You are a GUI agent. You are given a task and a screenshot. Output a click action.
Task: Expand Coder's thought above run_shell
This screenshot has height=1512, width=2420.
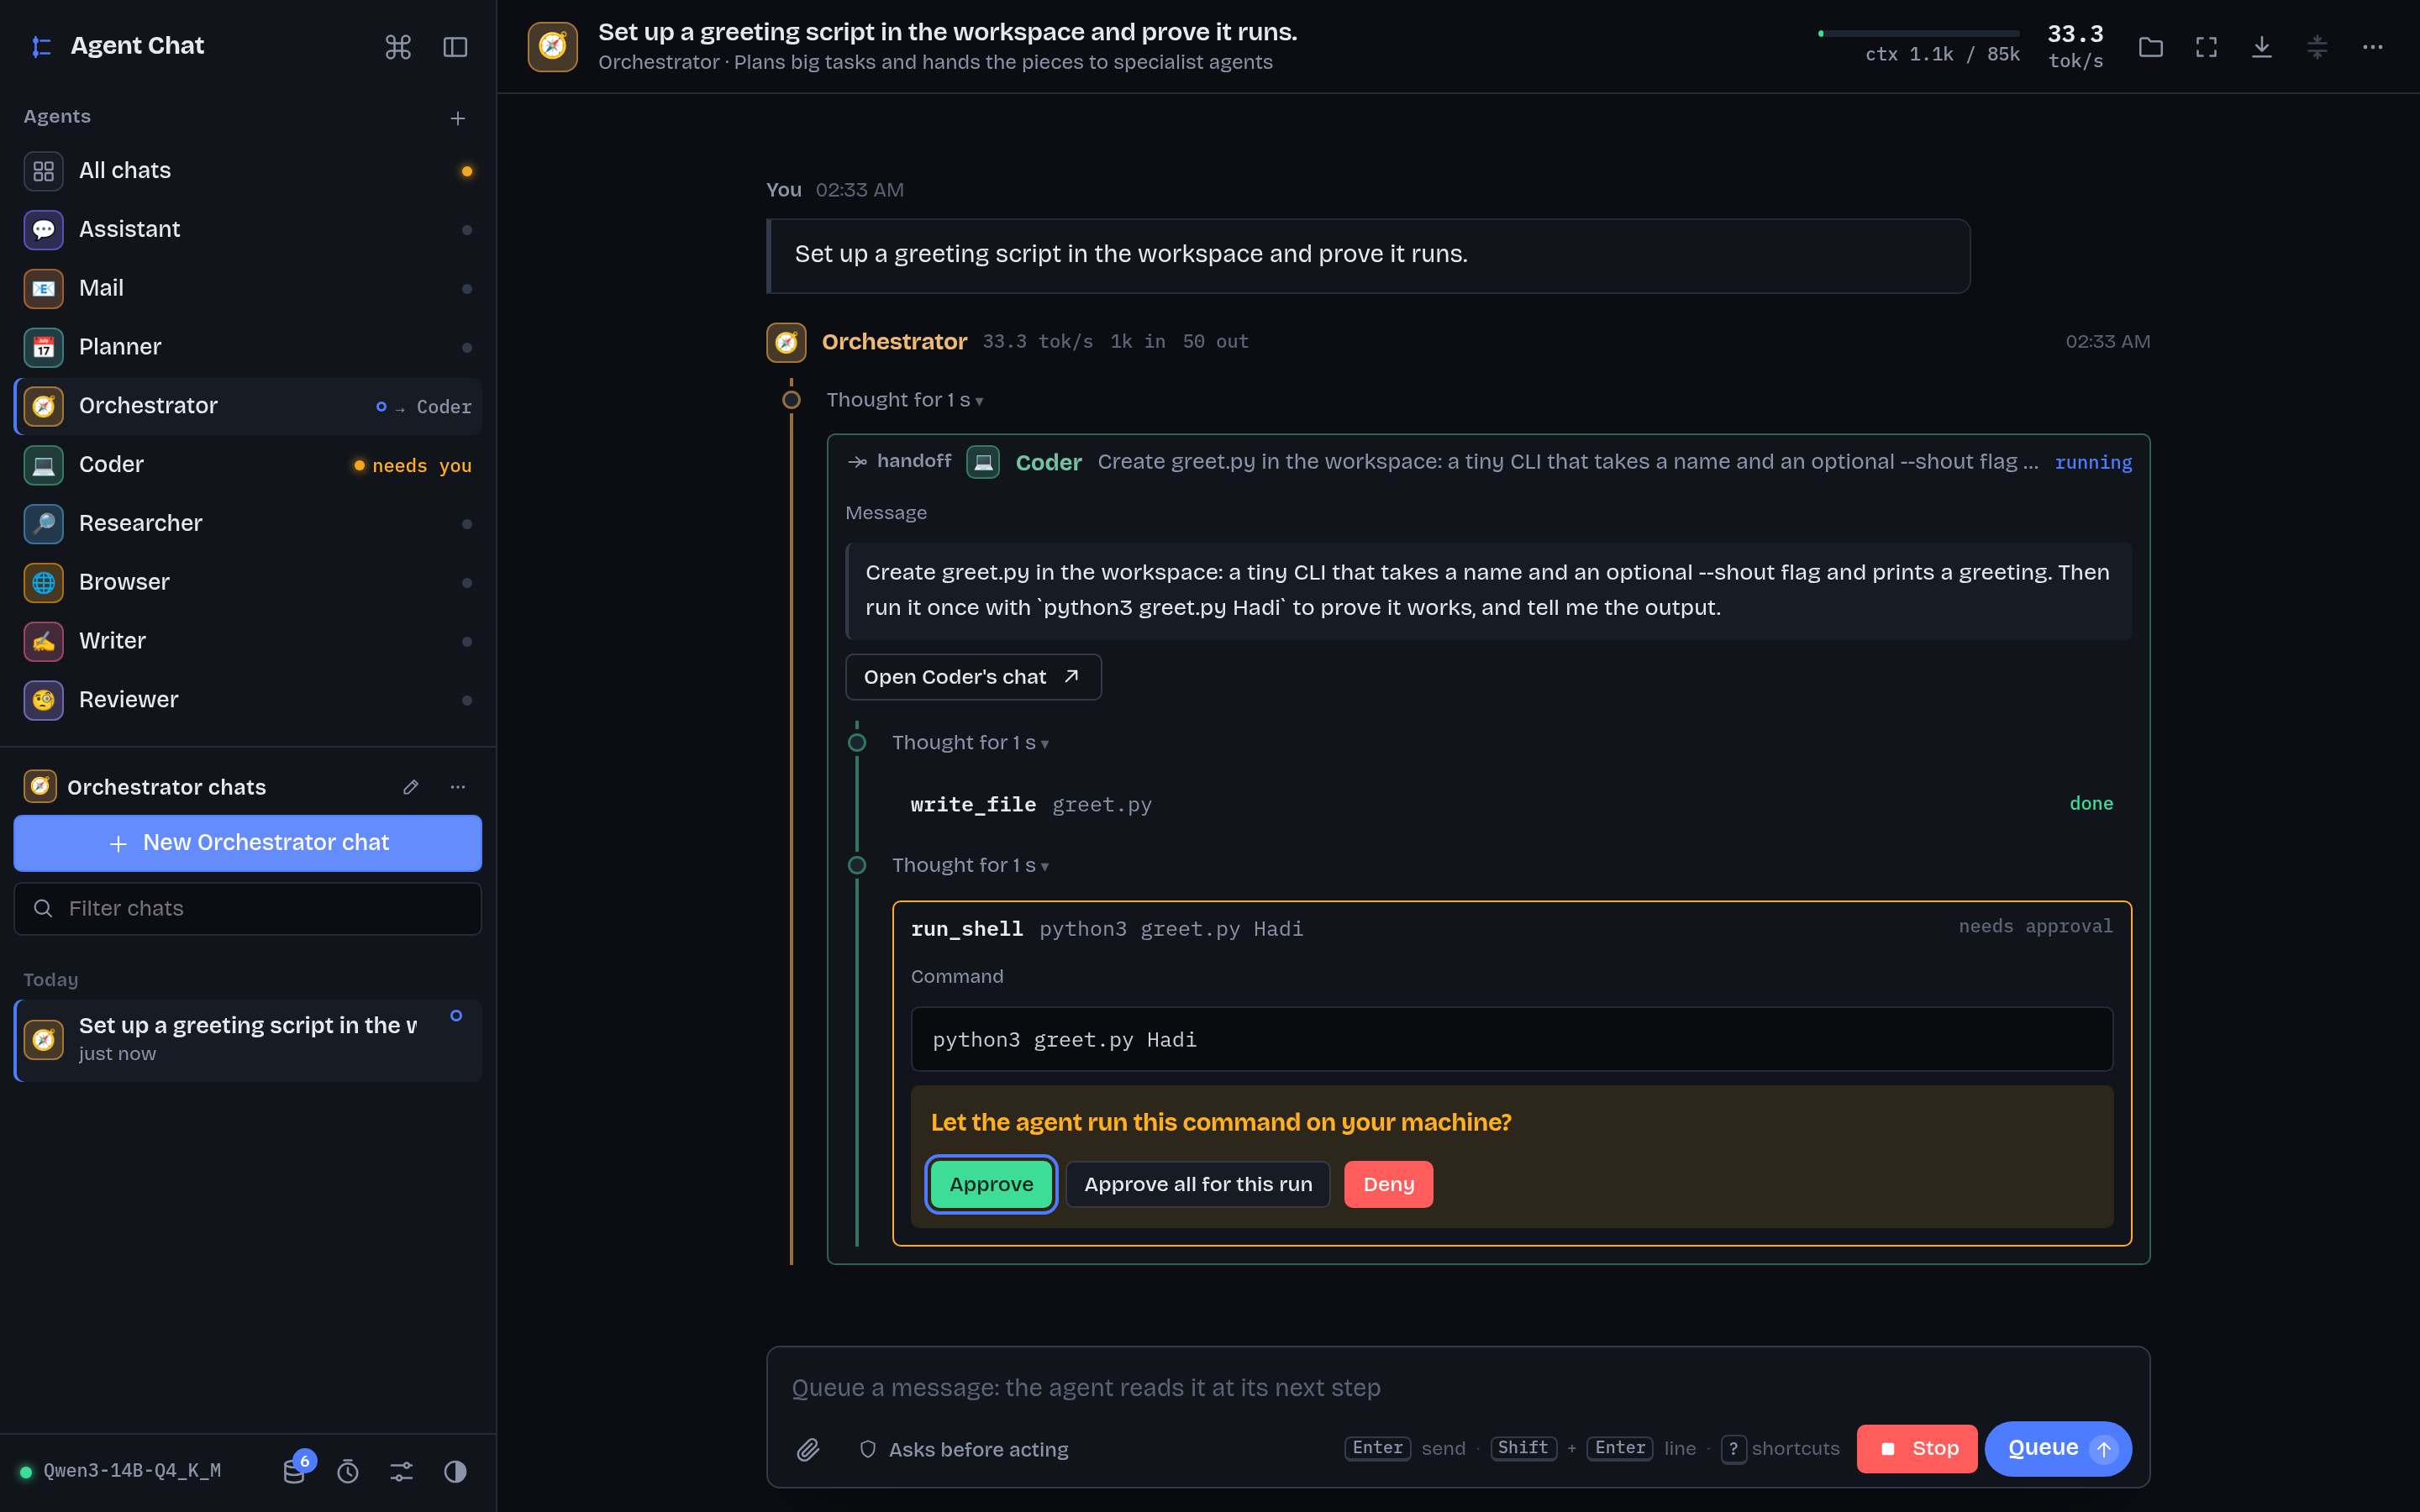pyautogui.click(x=970, y=865)
